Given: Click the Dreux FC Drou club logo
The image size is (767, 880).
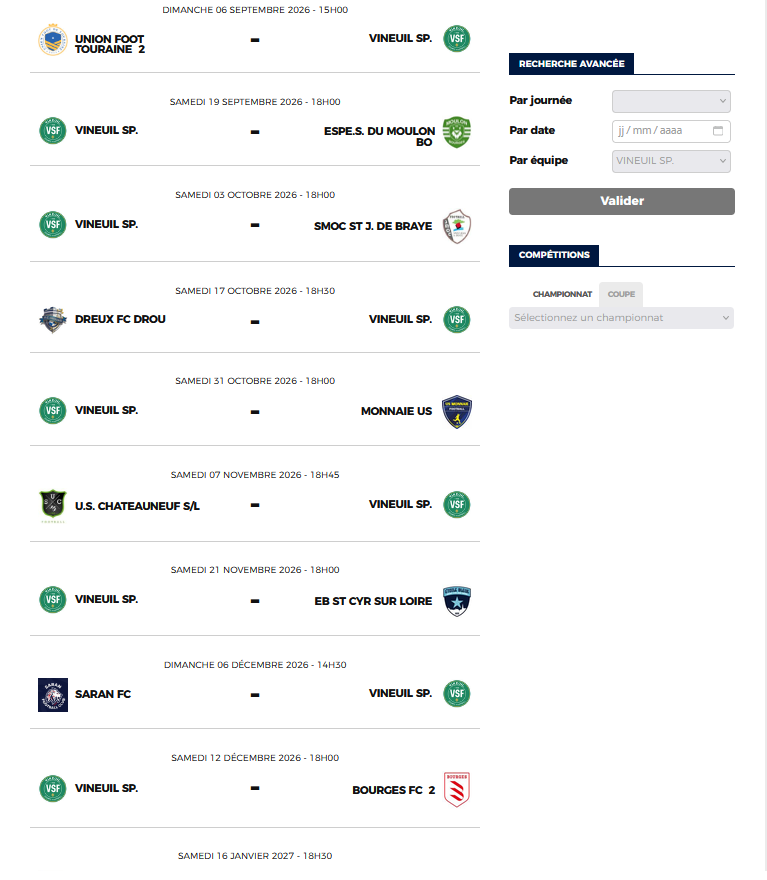Looking at the screenshot, I should [x=53, y=320].
